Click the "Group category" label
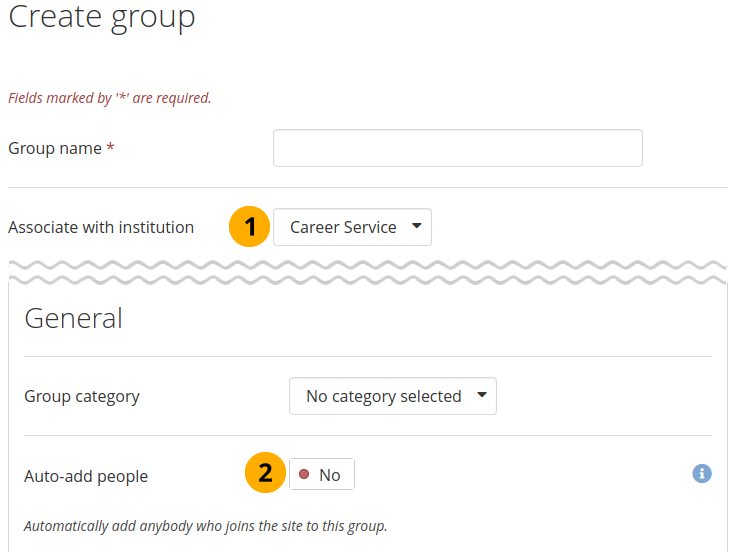Screen dimensions: 733x552 pos(82,396)
